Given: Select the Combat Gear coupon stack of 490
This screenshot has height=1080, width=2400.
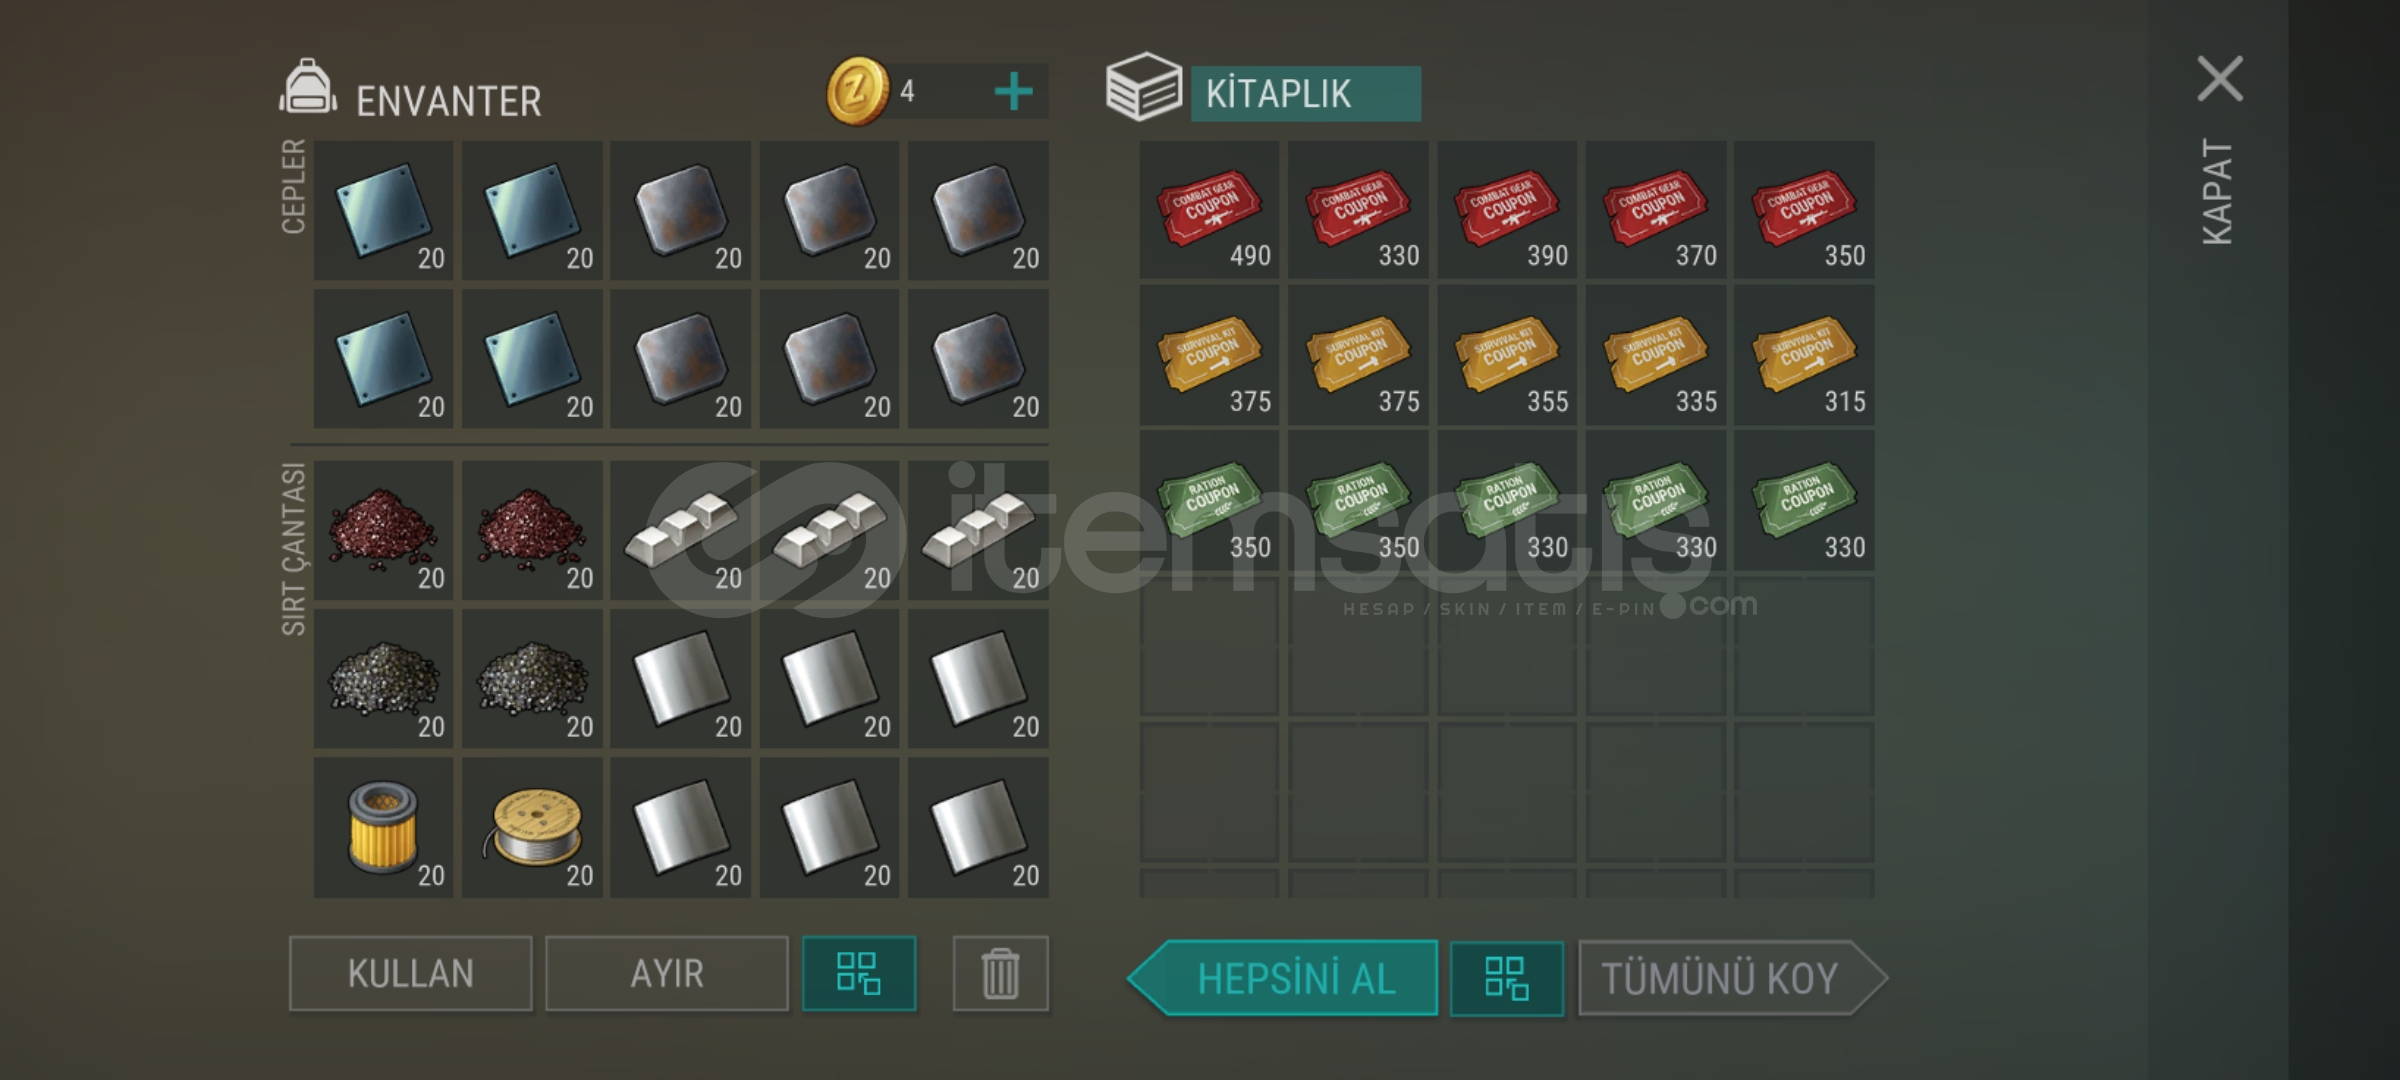Looking at the screenshot, I should coord(1209,210).
